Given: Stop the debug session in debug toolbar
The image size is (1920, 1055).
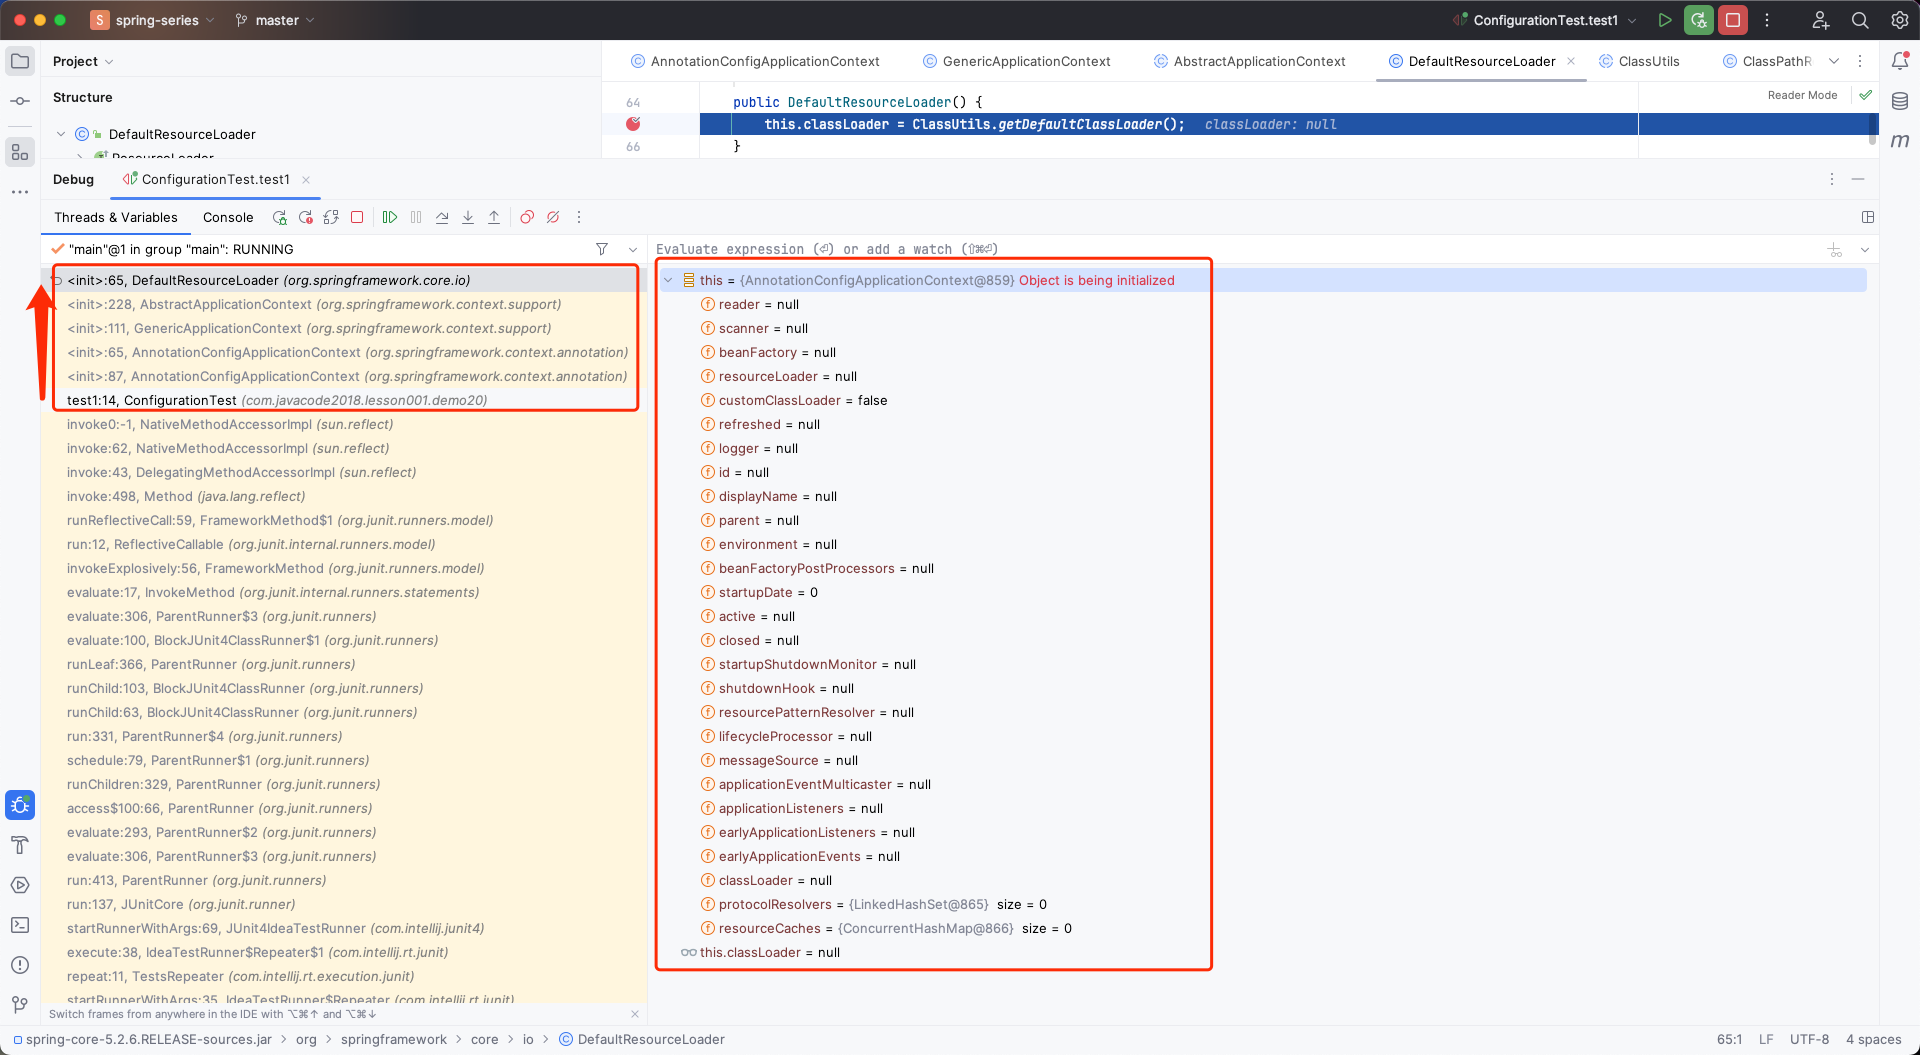Looking at the screenshot, I should (357, 217).
